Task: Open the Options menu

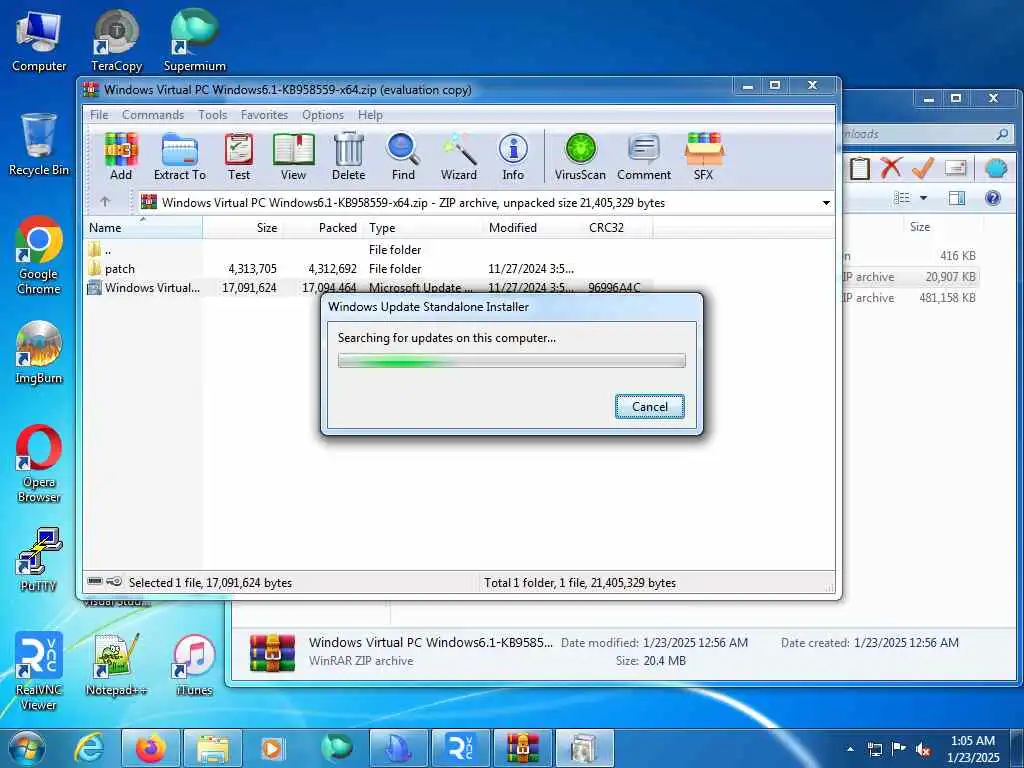Action: coord(323,115)
